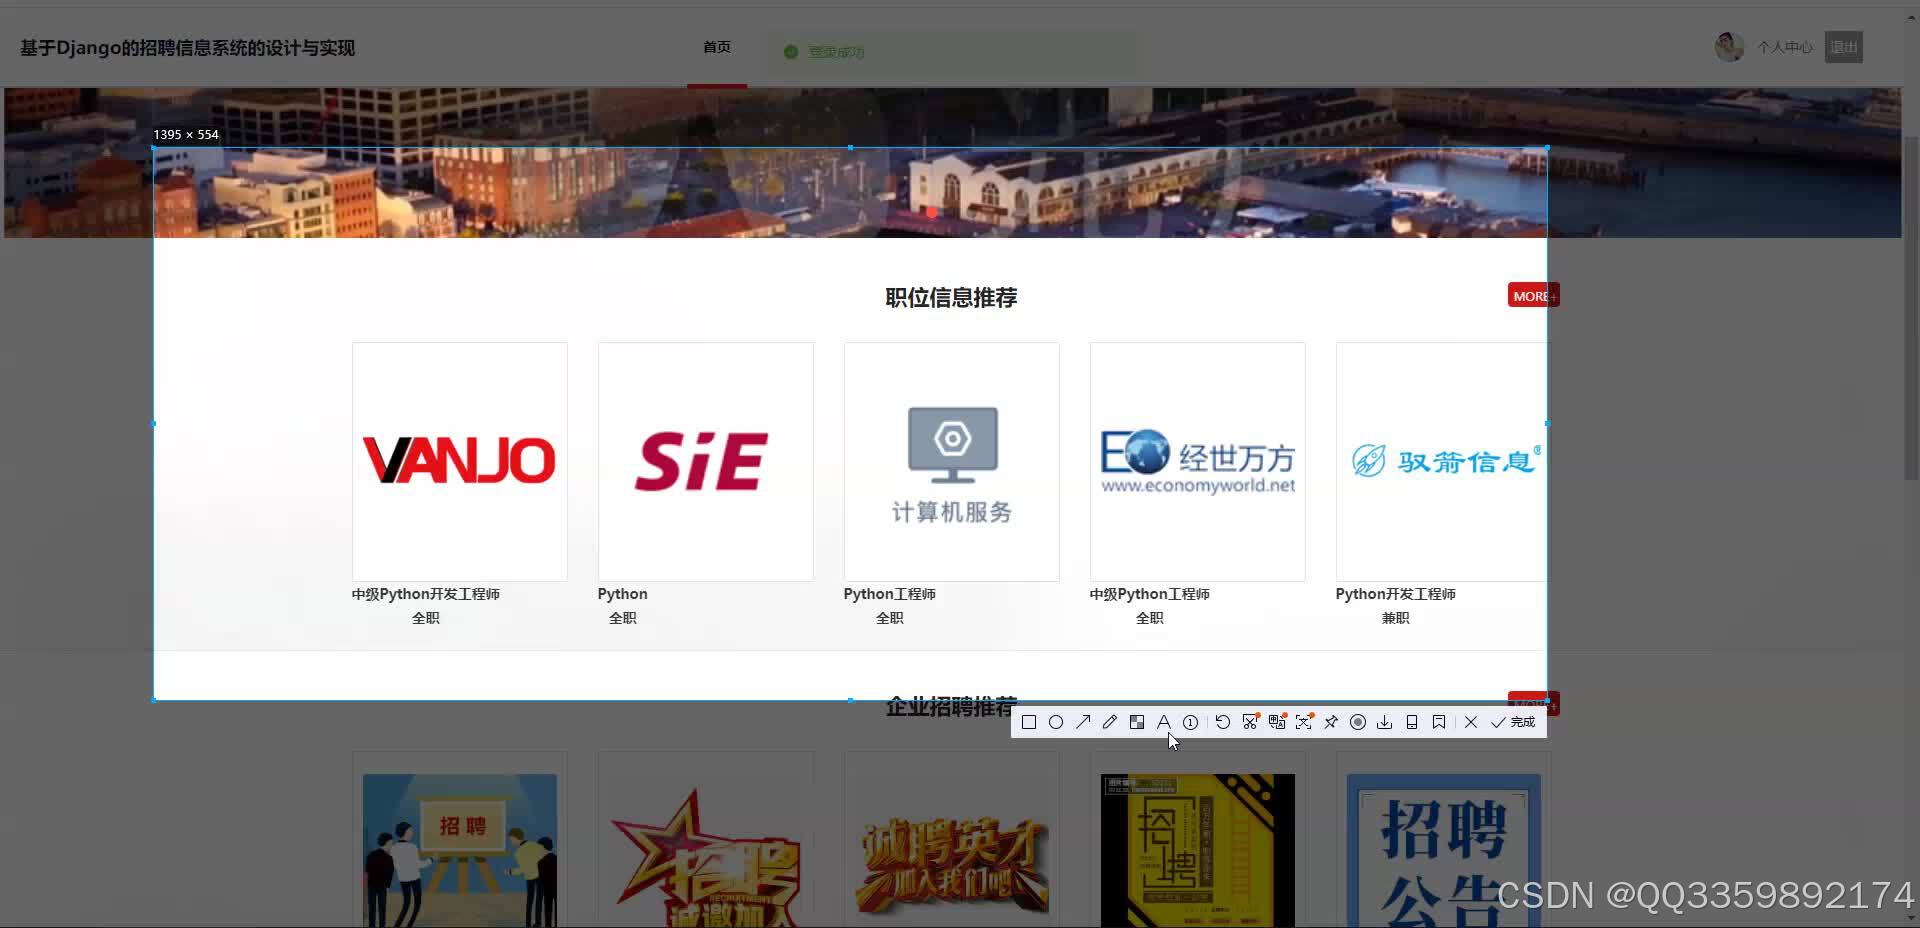Select the ellipse annotation tool
This screenshot has height=928, width=1920.
(1056, 722)
